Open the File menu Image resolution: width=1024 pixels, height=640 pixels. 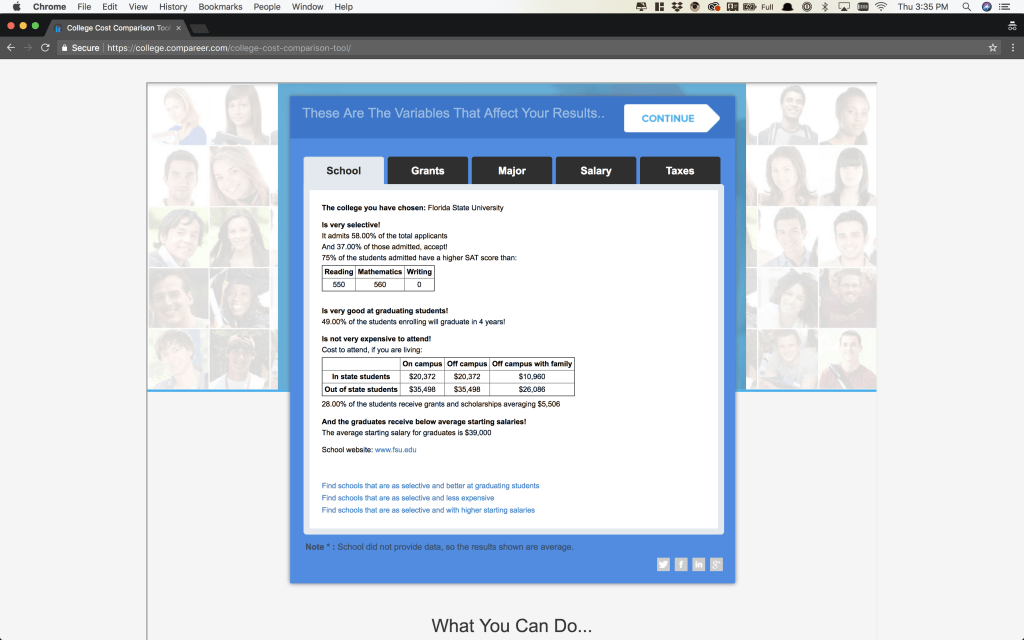84,7
